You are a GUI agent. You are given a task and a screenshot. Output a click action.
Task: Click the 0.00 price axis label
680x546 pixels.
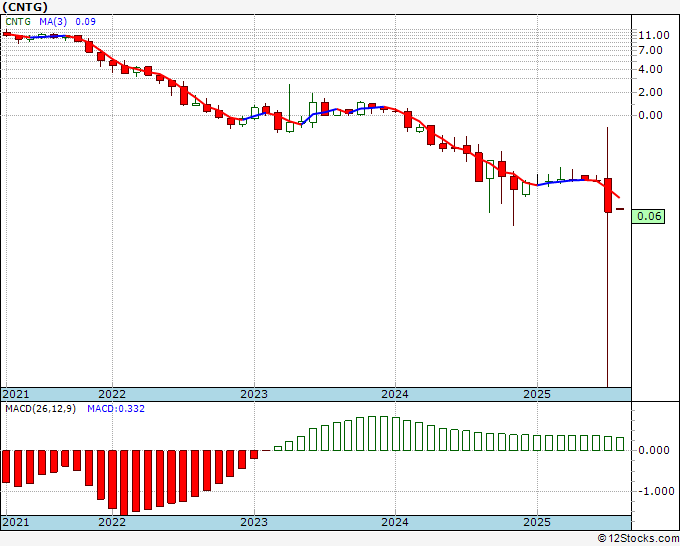[650, 115]
